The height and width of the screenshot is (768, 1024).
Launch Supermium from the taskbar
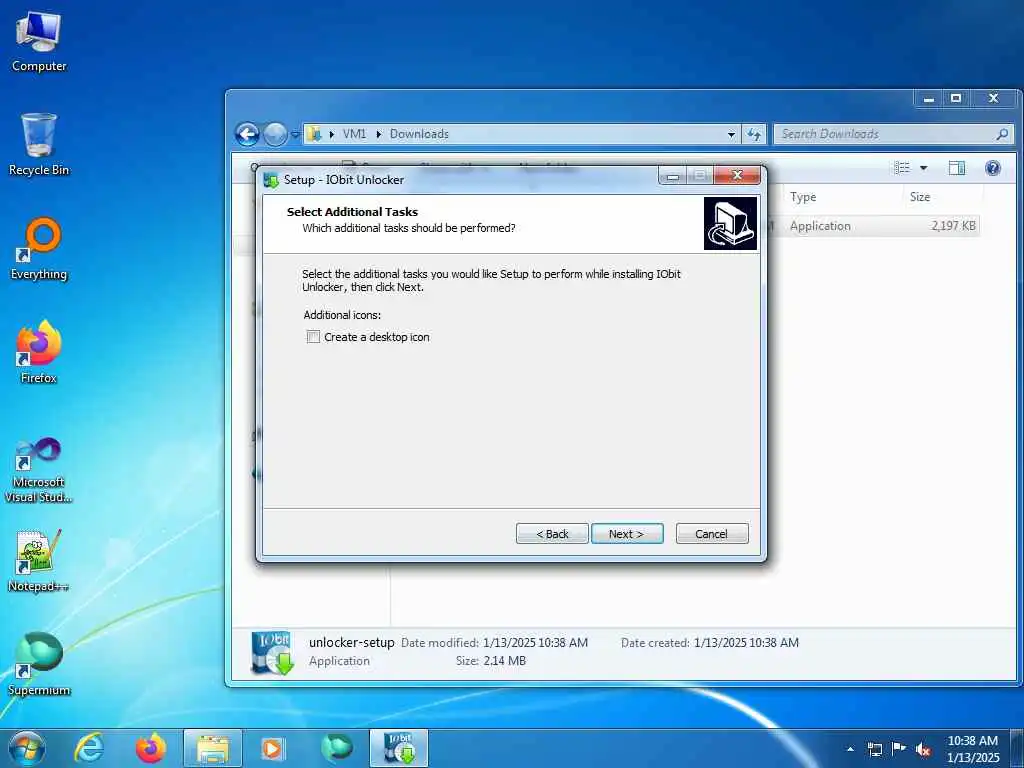point(337,748)
